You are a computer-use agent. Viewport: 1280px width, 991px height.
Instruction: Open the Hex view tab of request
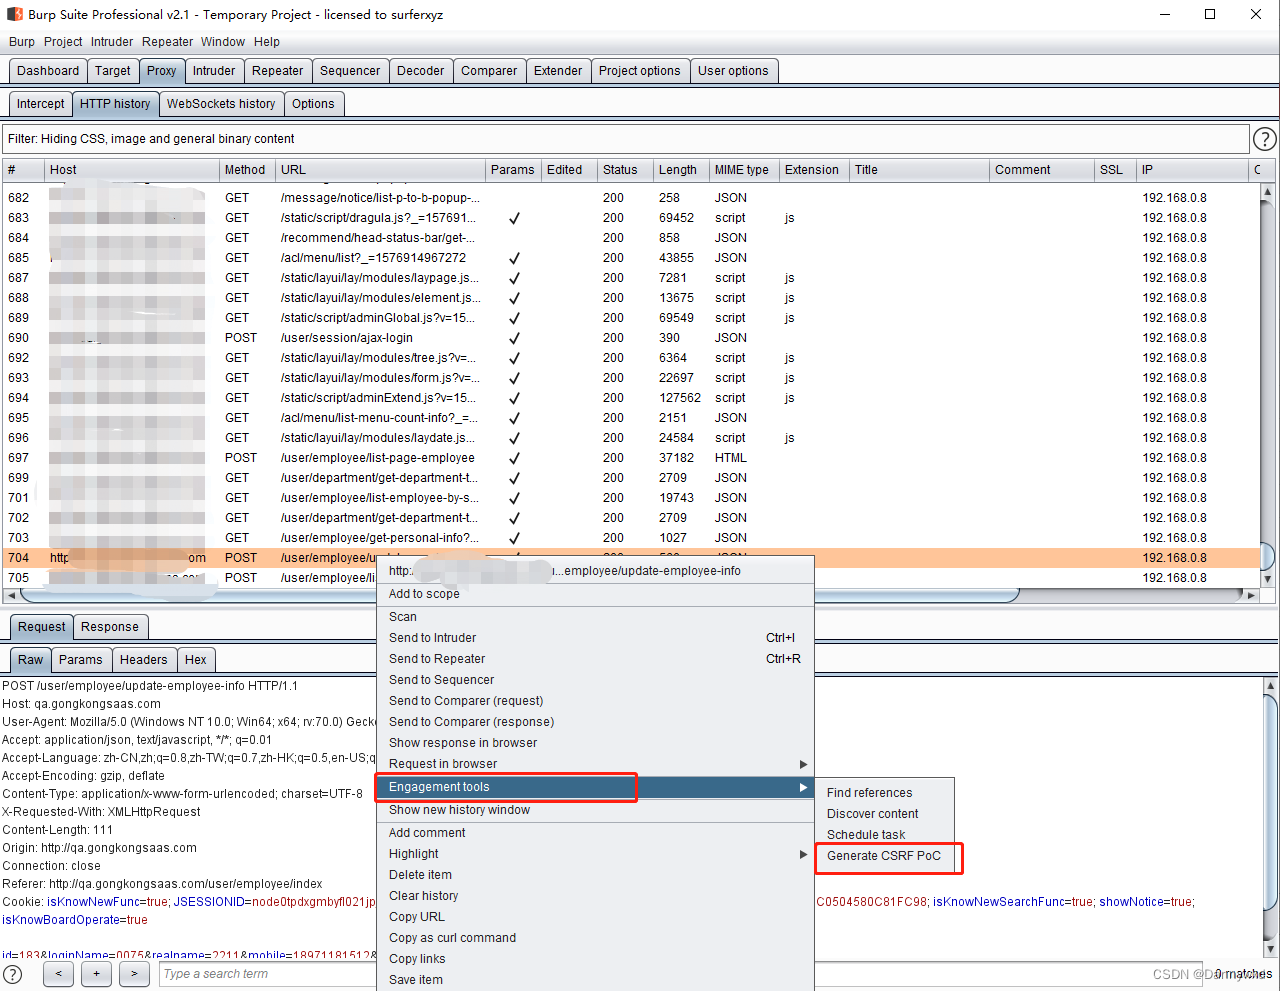(196, 660)
